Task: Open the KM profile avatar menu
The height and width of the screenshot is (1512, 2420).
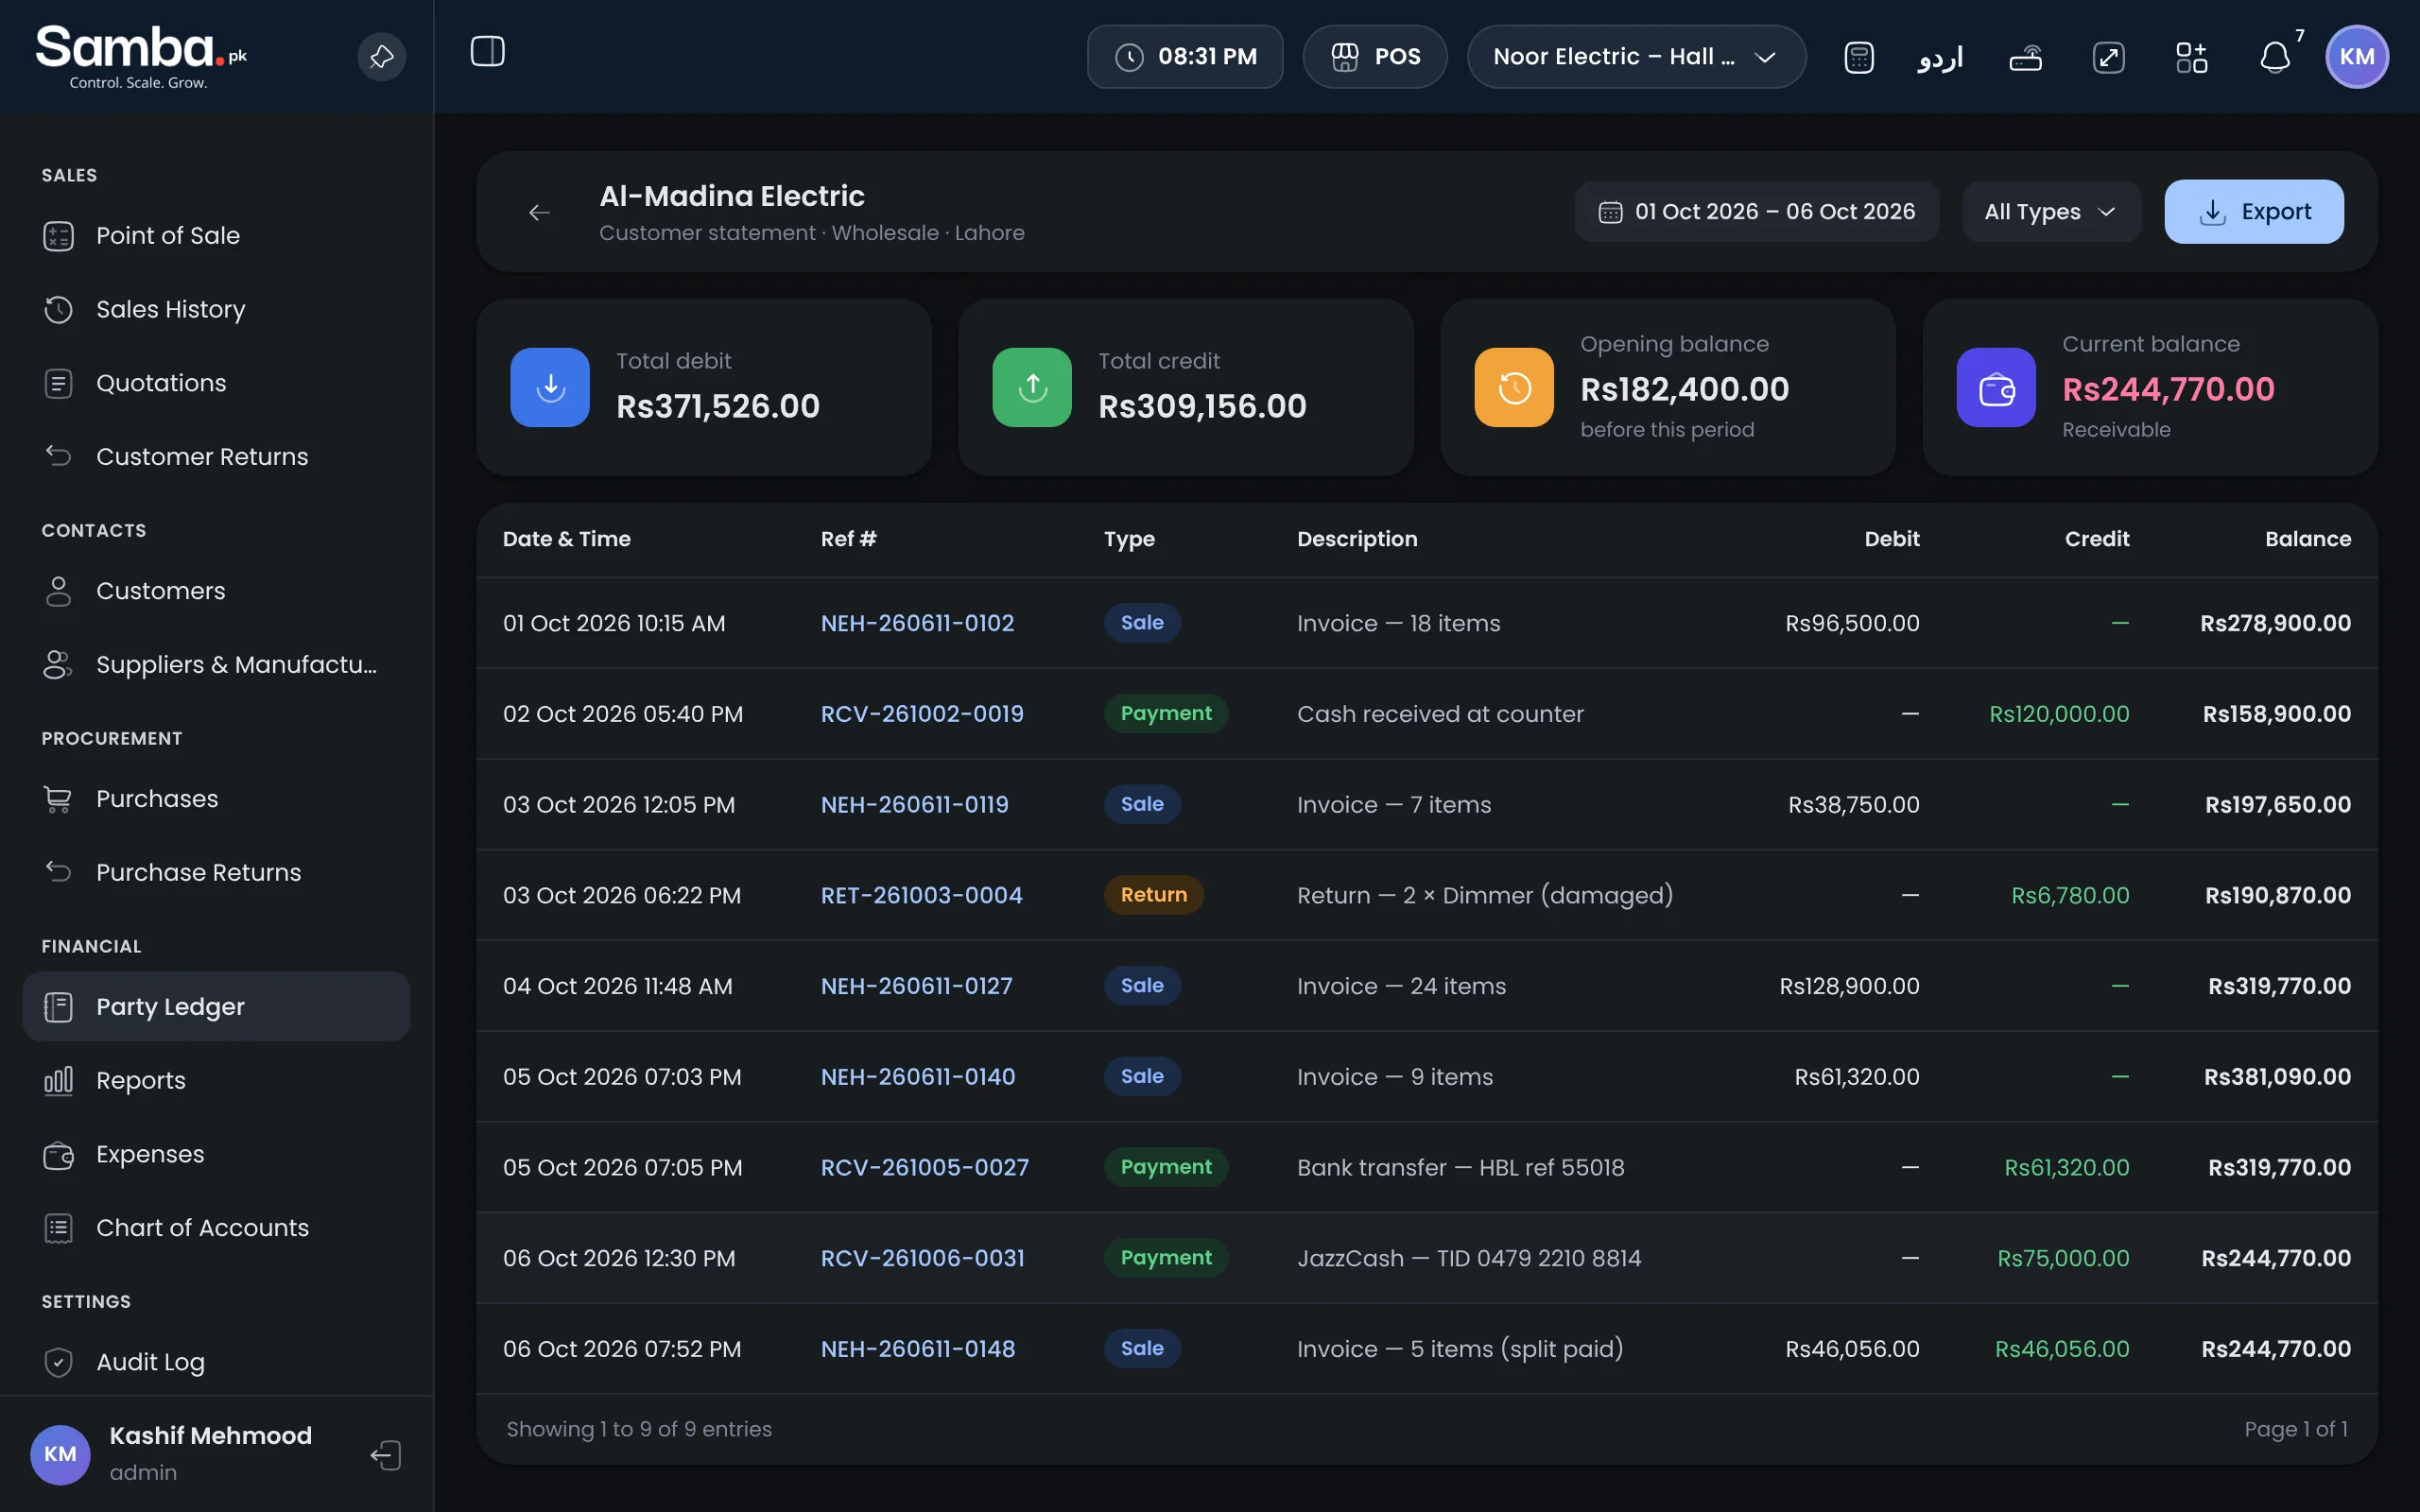Action: click(2357, 57)
